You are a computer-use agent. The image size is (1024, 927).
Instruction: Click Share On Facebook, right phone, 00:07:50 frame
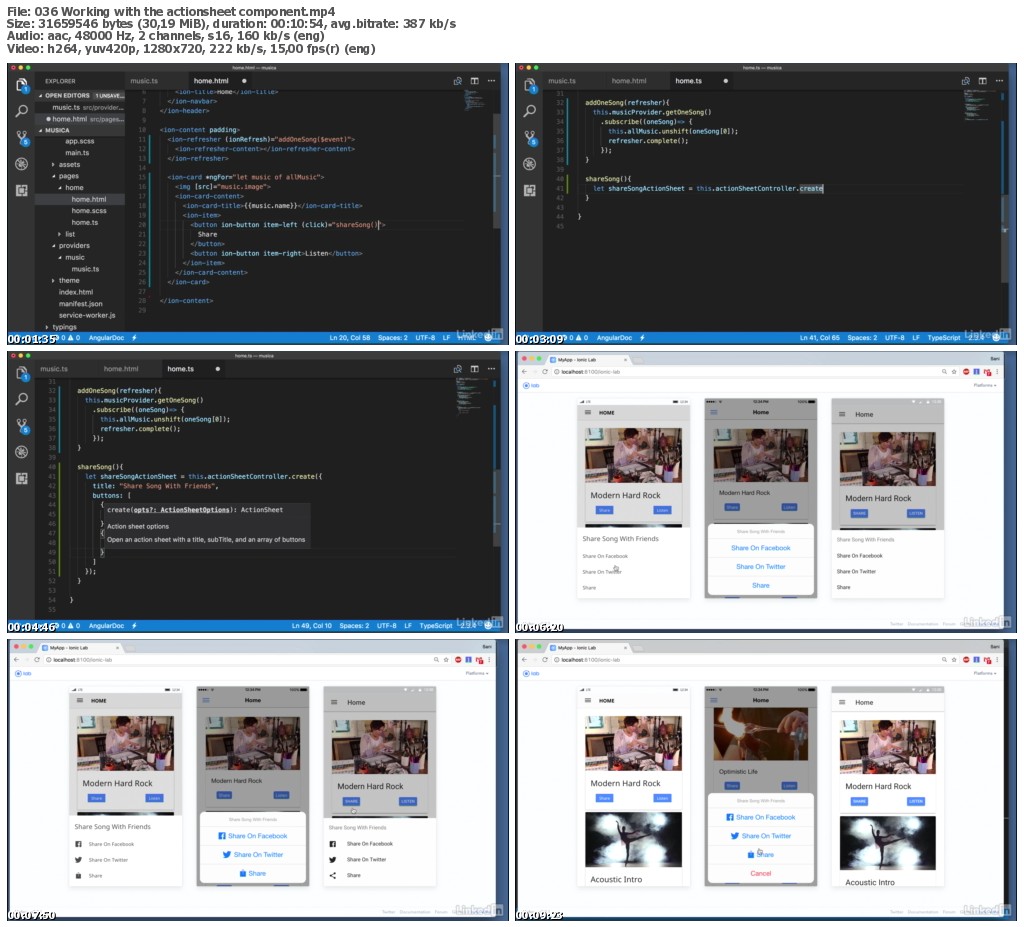coord(370,844)
